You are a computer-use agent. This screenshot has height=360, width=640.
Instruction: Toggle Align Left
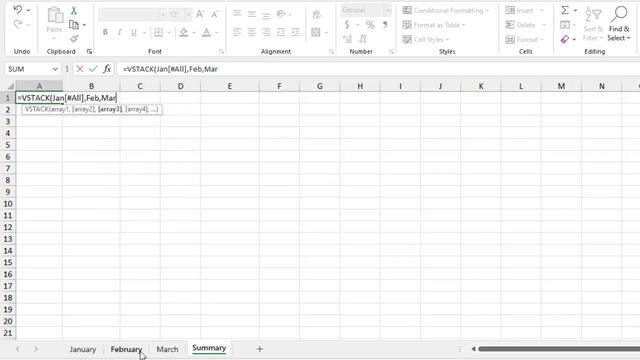click(x=237, y=32)
